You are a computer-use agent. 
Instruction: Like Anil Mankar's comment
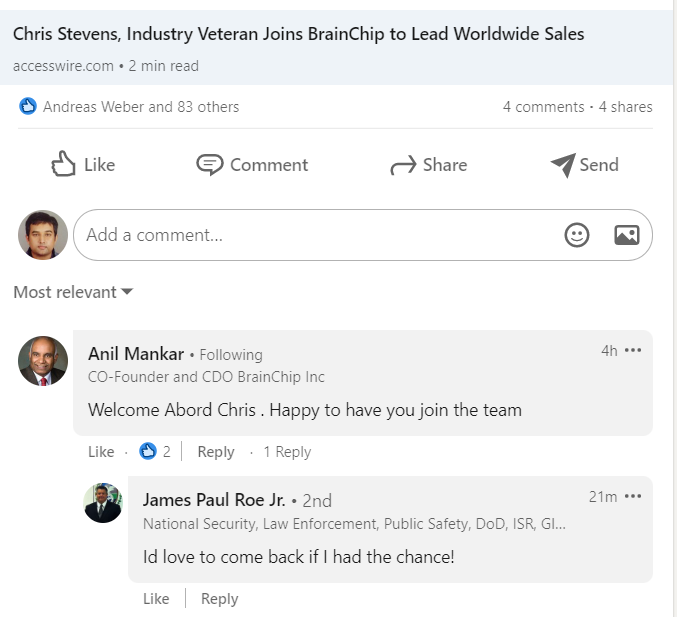point(101,452)
